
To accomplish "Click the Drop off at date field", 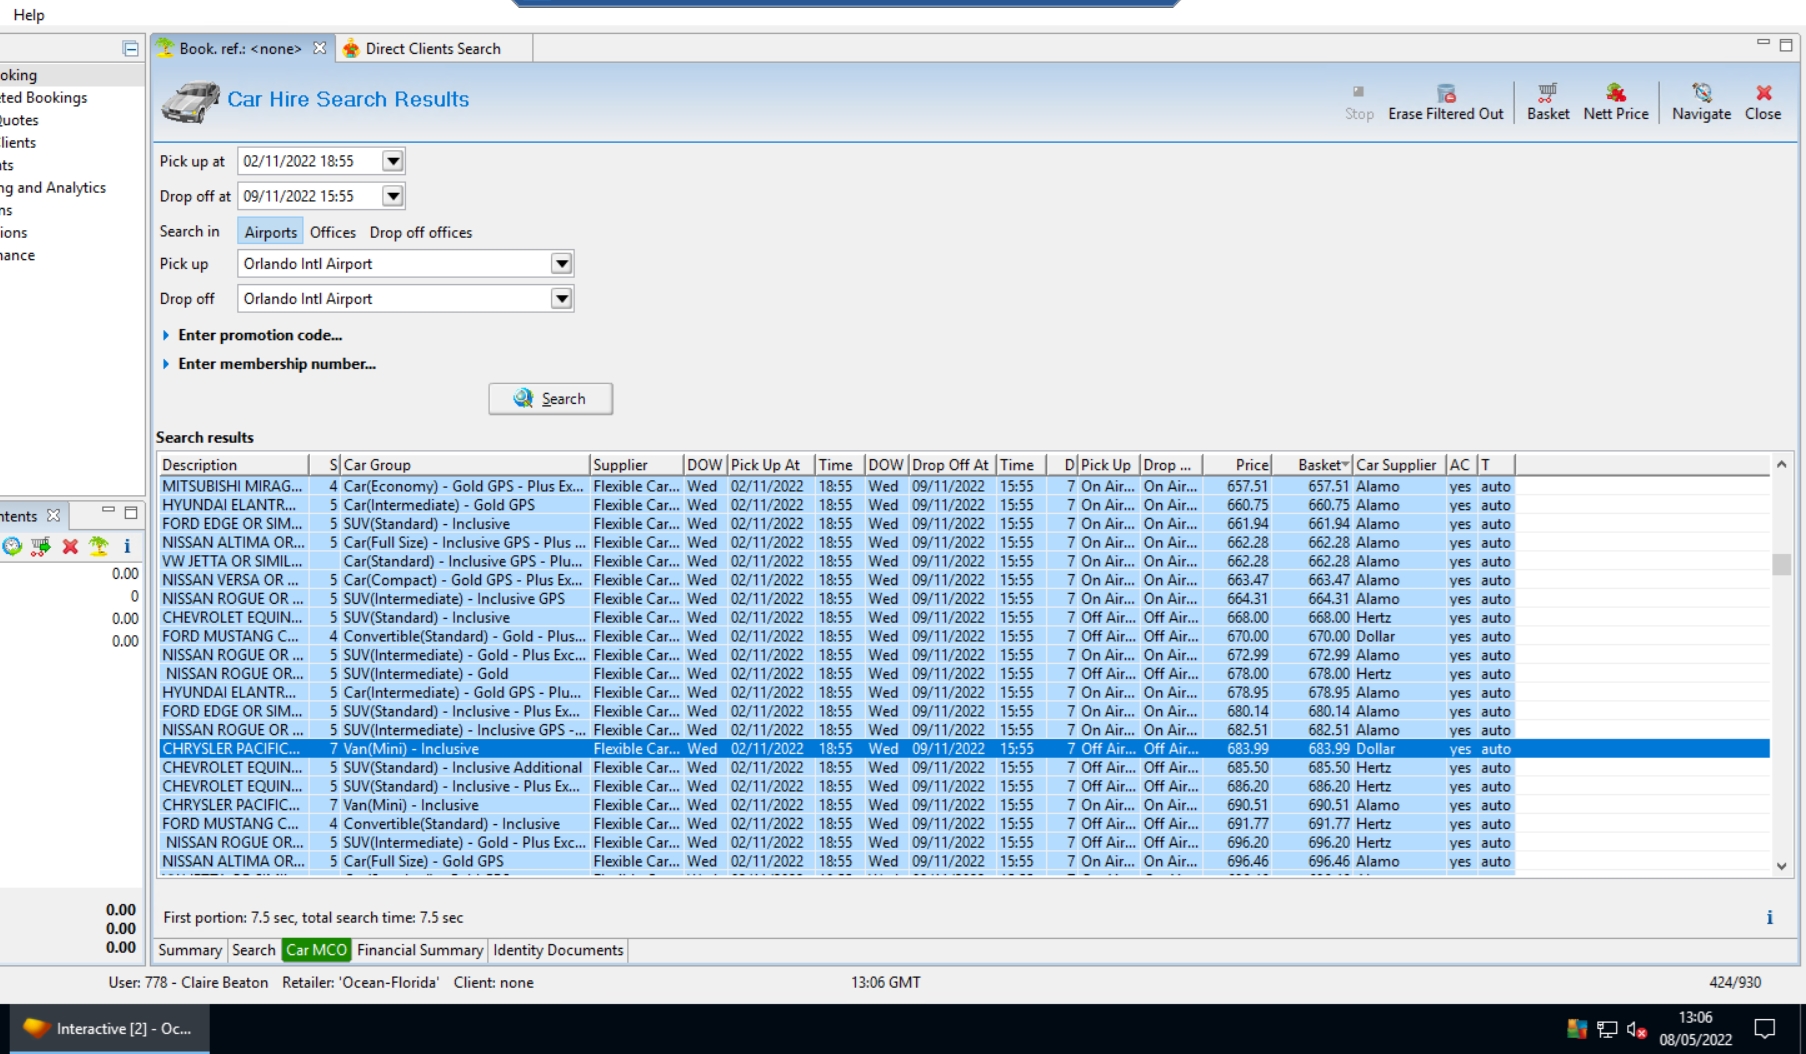I will [310, 196].
